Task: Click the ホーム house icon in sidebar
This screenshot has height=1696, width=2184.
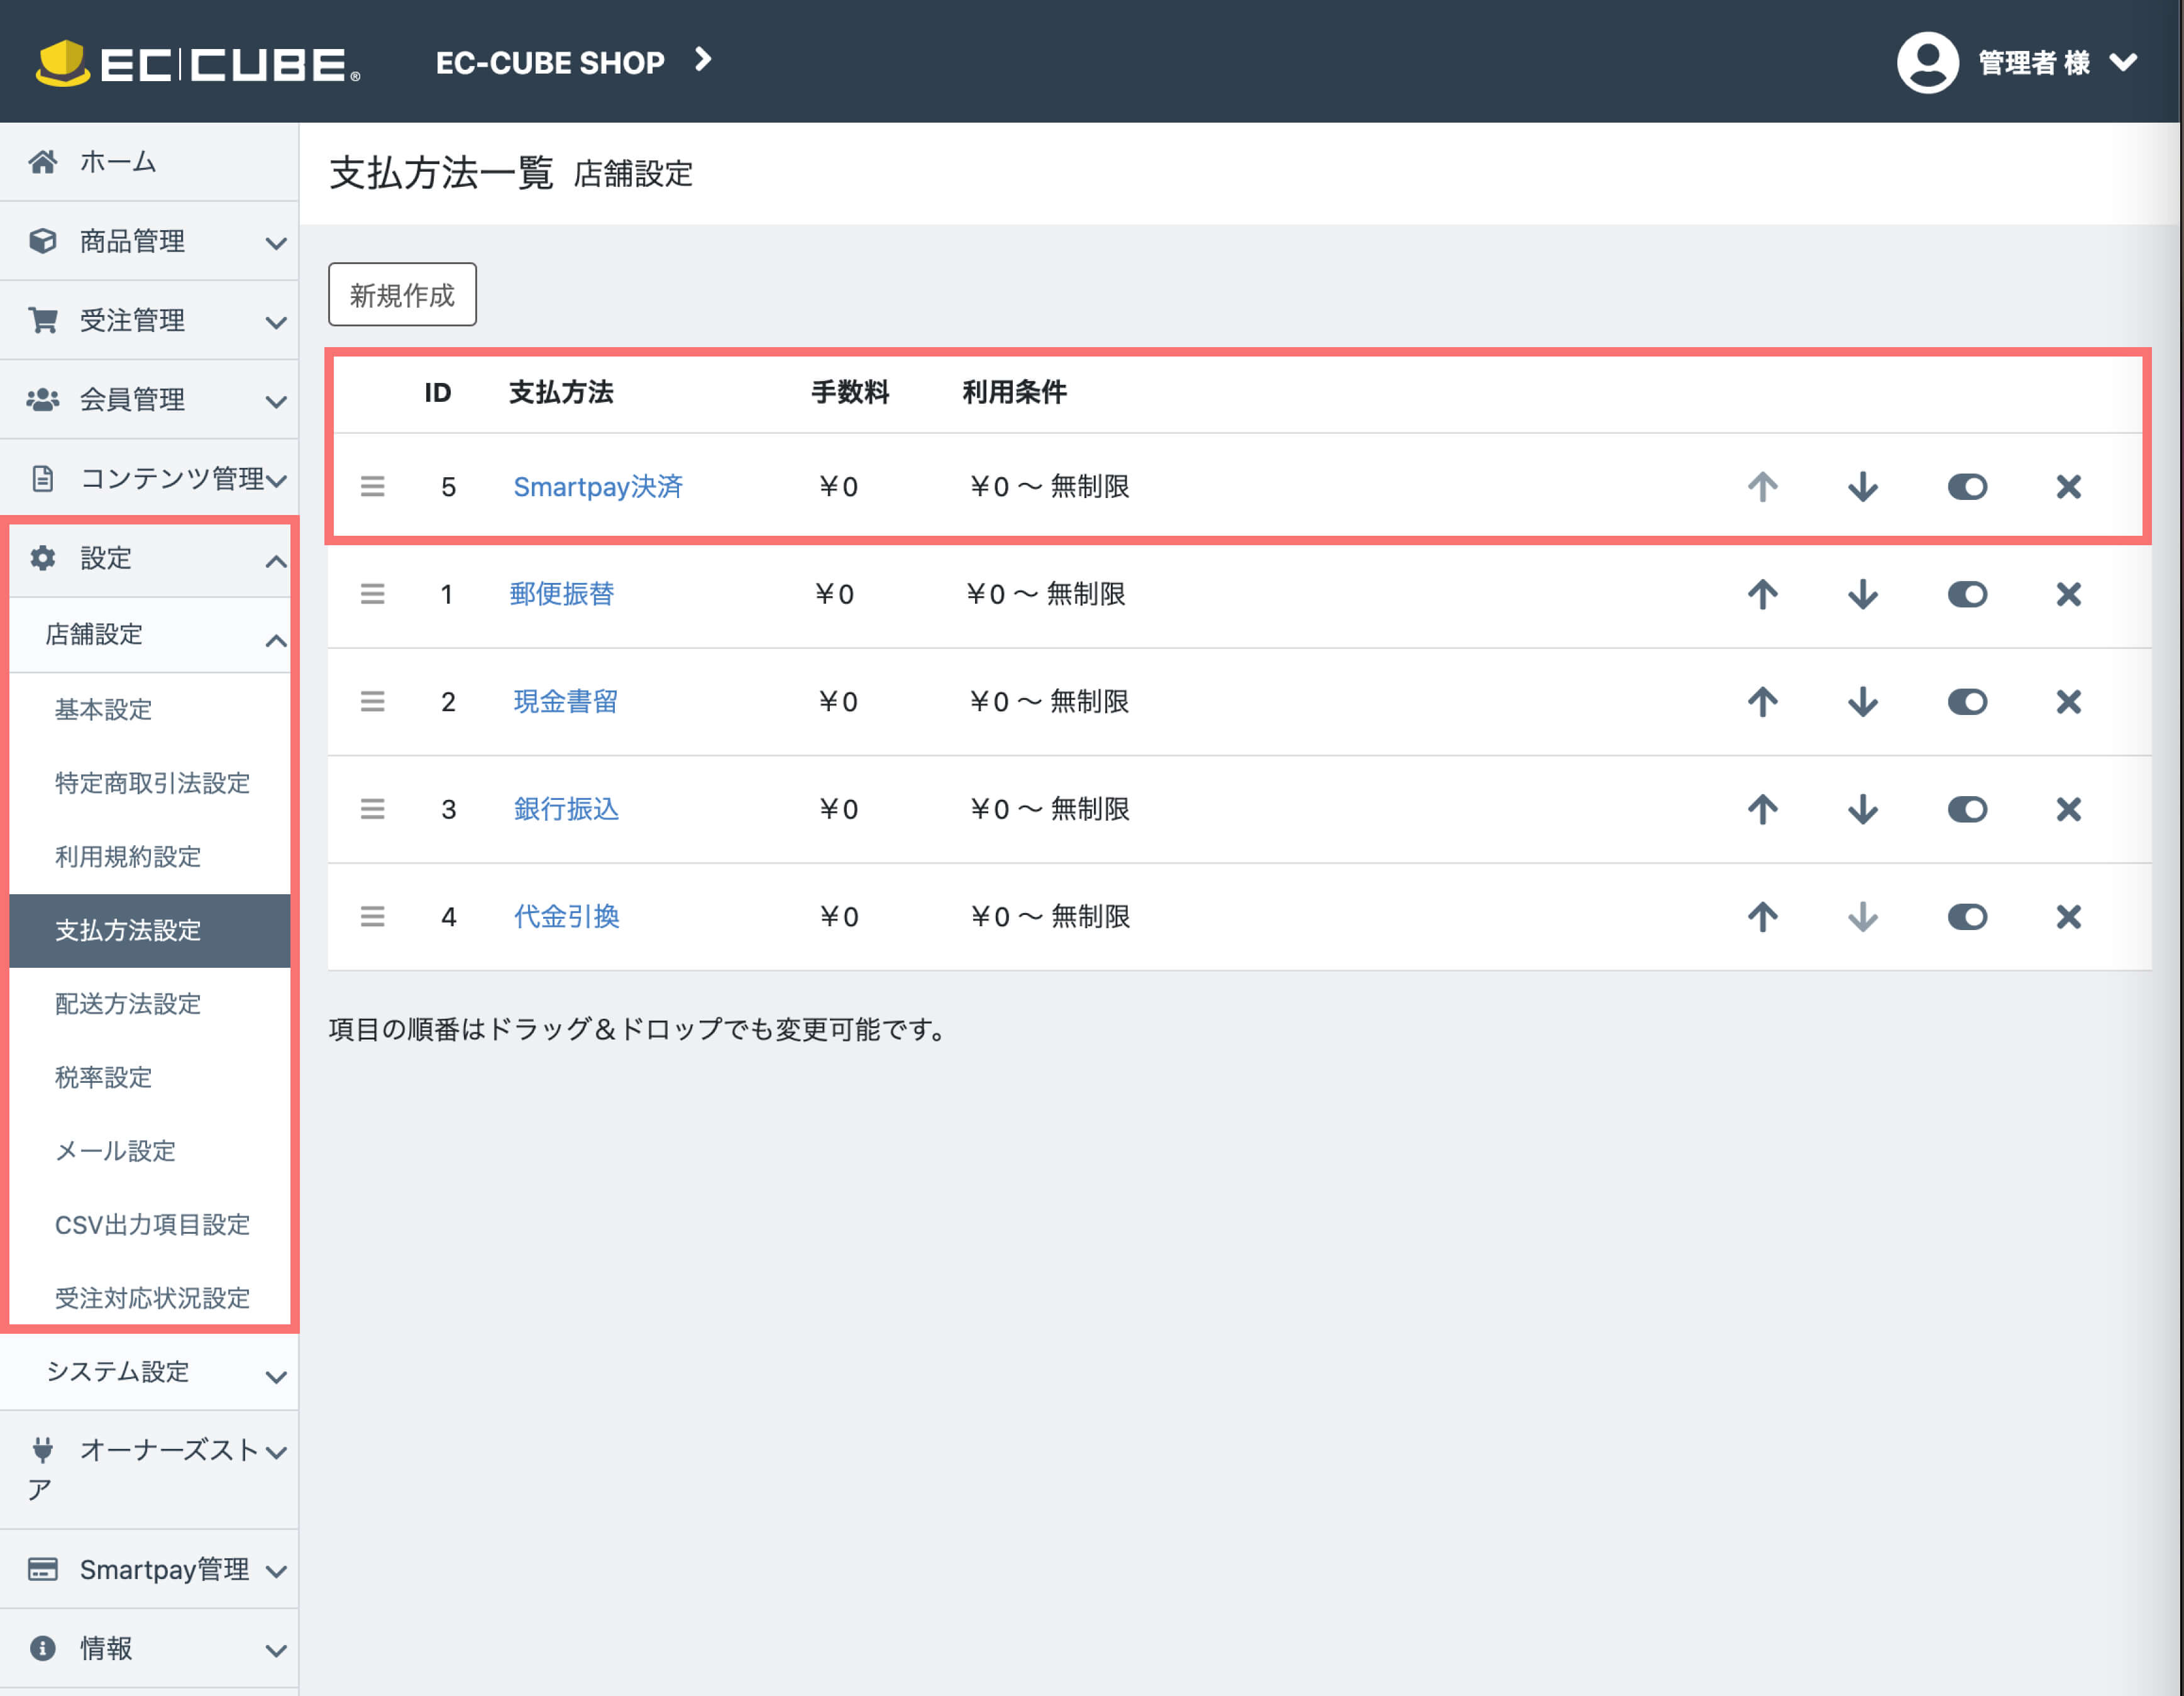Action: click(43, 162)
